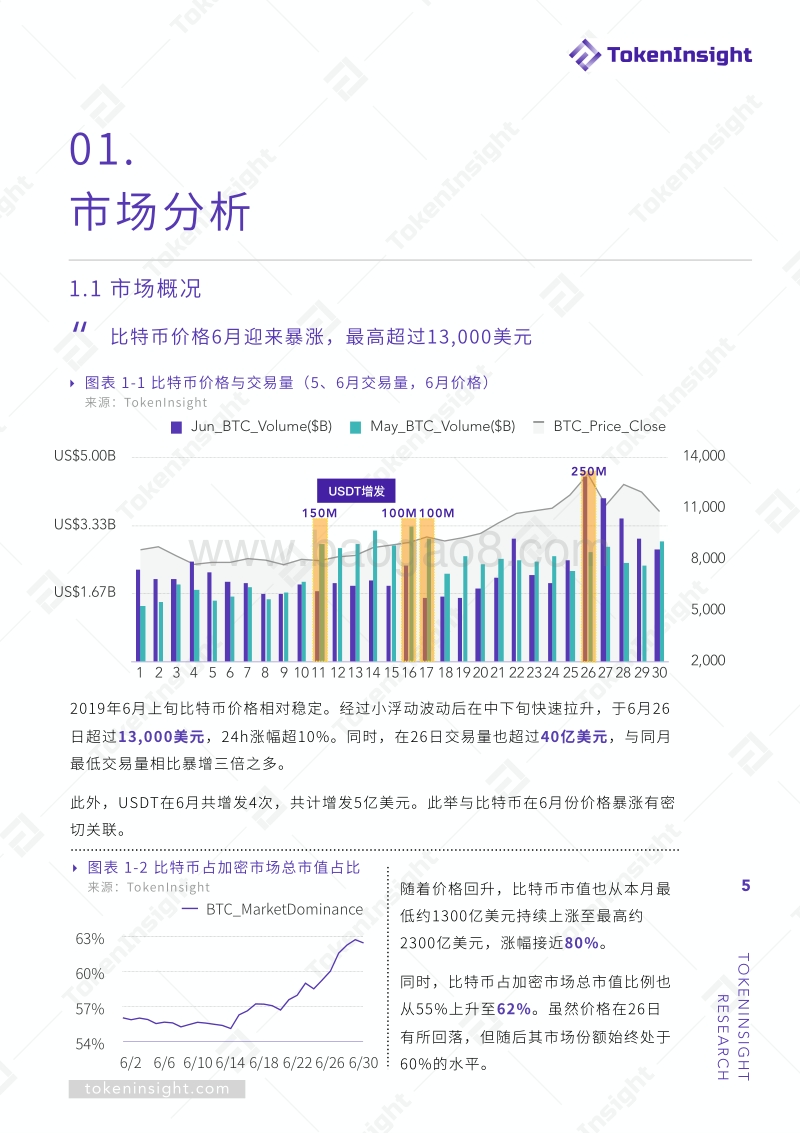The image size is (800, 1133).
Task: Click right axis value "14,000"
Action: (704, 456)
